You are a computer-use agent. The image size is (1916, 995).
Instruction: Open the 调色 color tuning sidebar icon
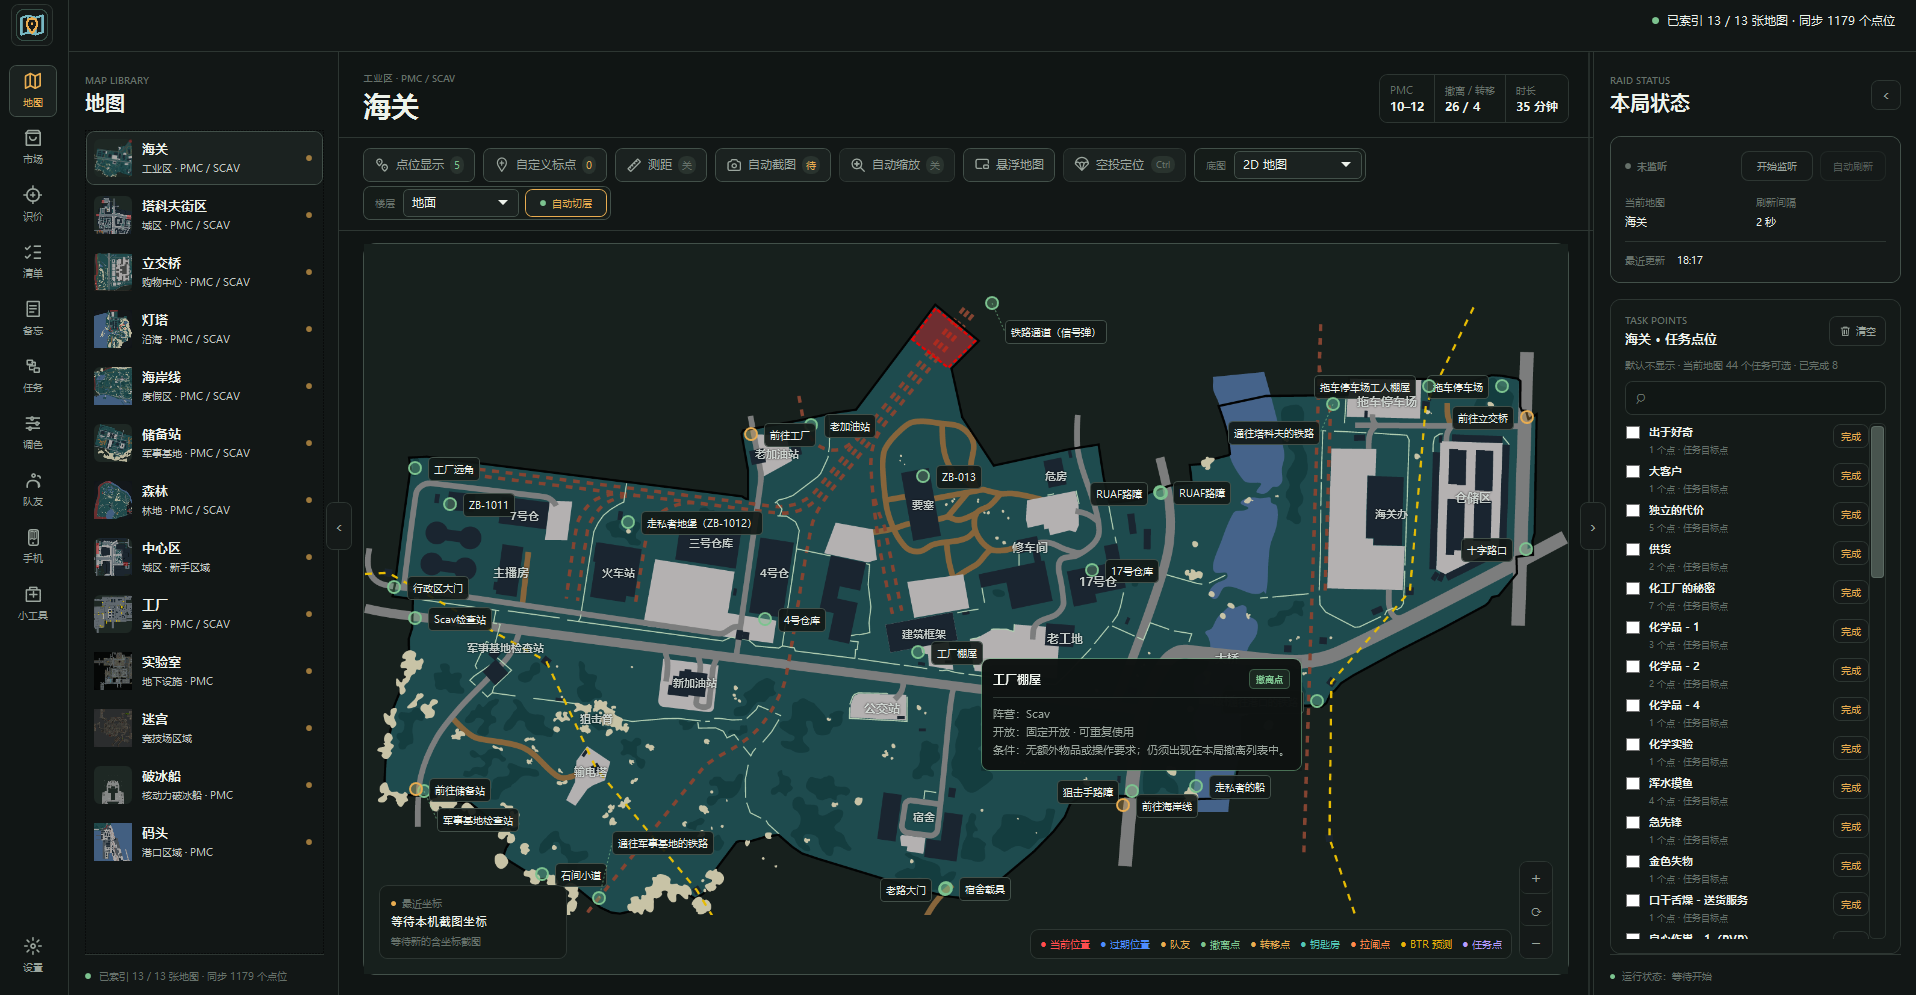(33, 431)
